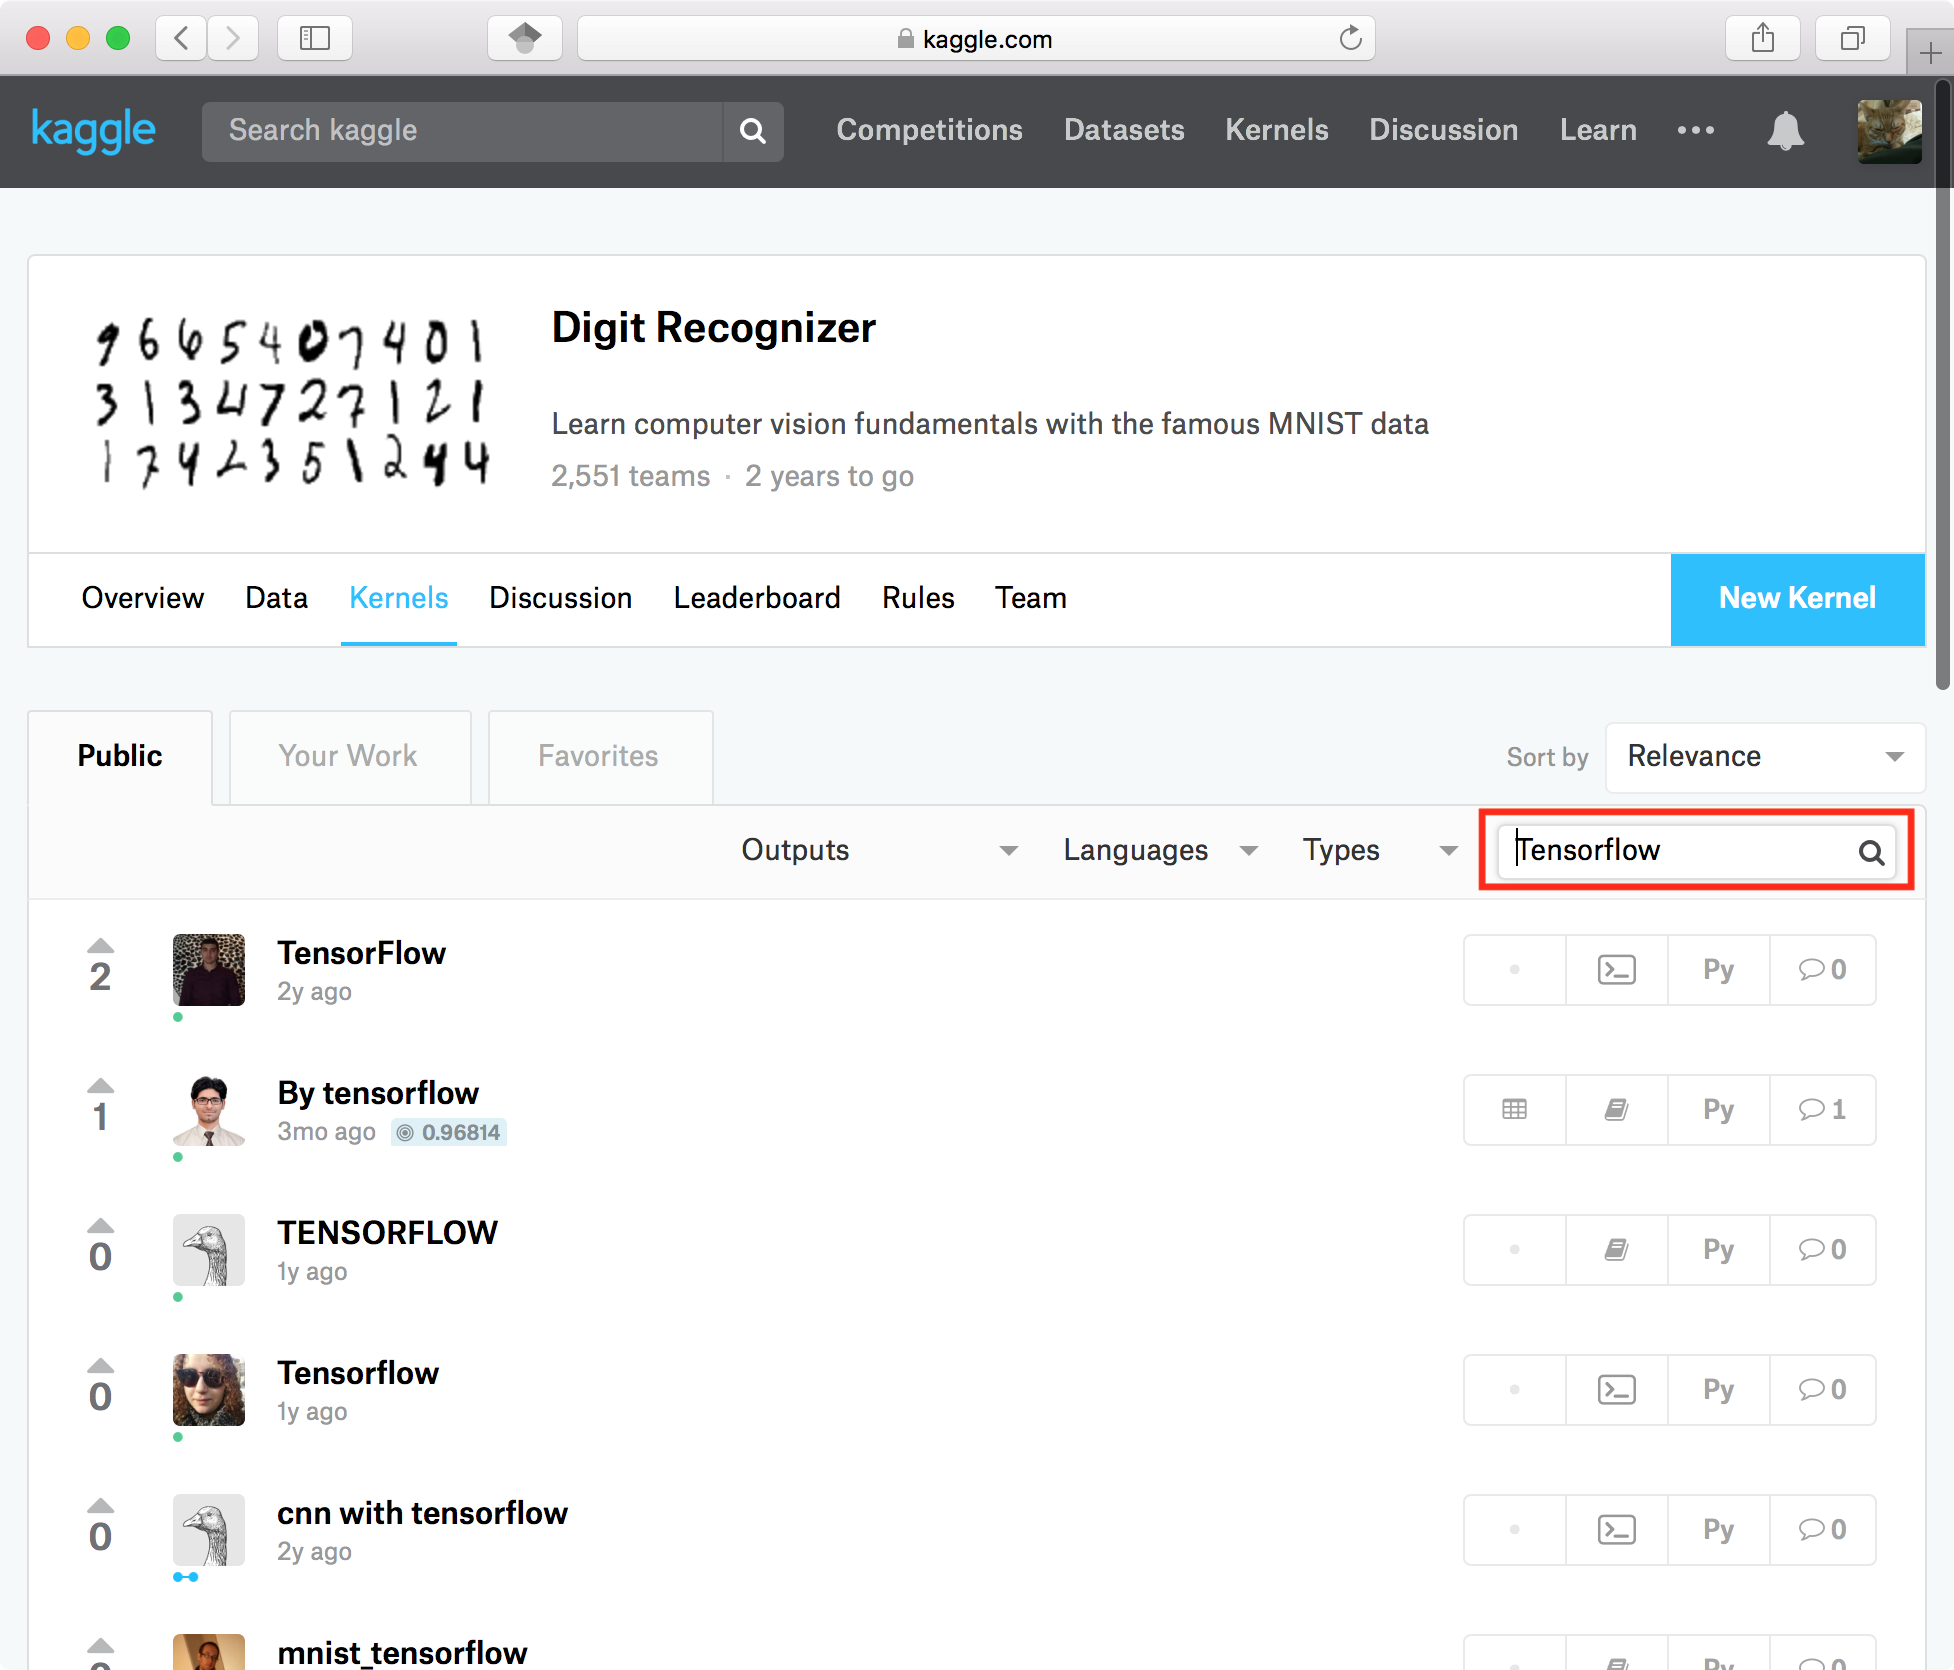The width and height of the screenshot is (1954, 1670).
Task: Open the three-dots more menu
Action: [1696, 130]
